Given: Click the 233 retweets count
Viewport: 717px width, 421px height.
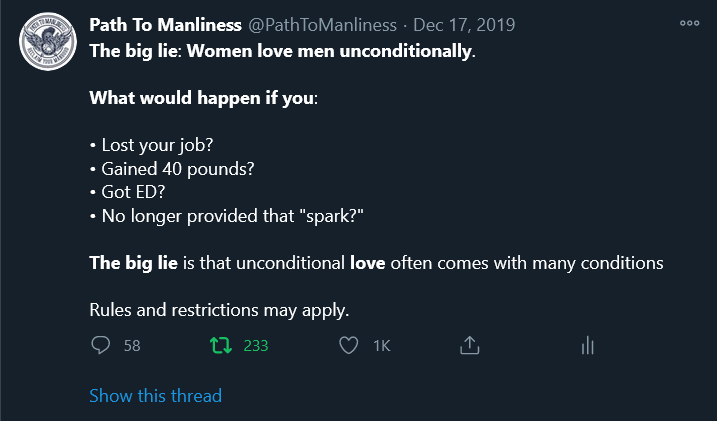Looking at the screenshot, I should pyautogui.click(x=256, y=346).
